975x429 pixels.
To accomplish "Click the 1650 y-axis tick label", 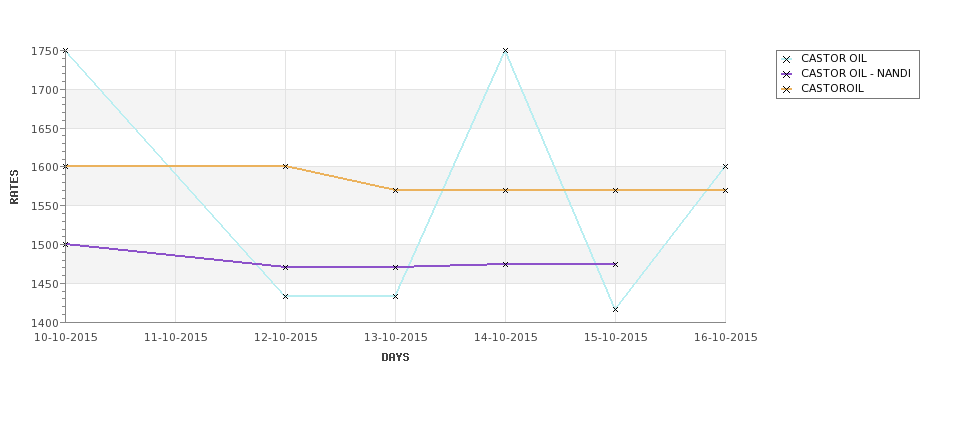I will tap(45, 129).
